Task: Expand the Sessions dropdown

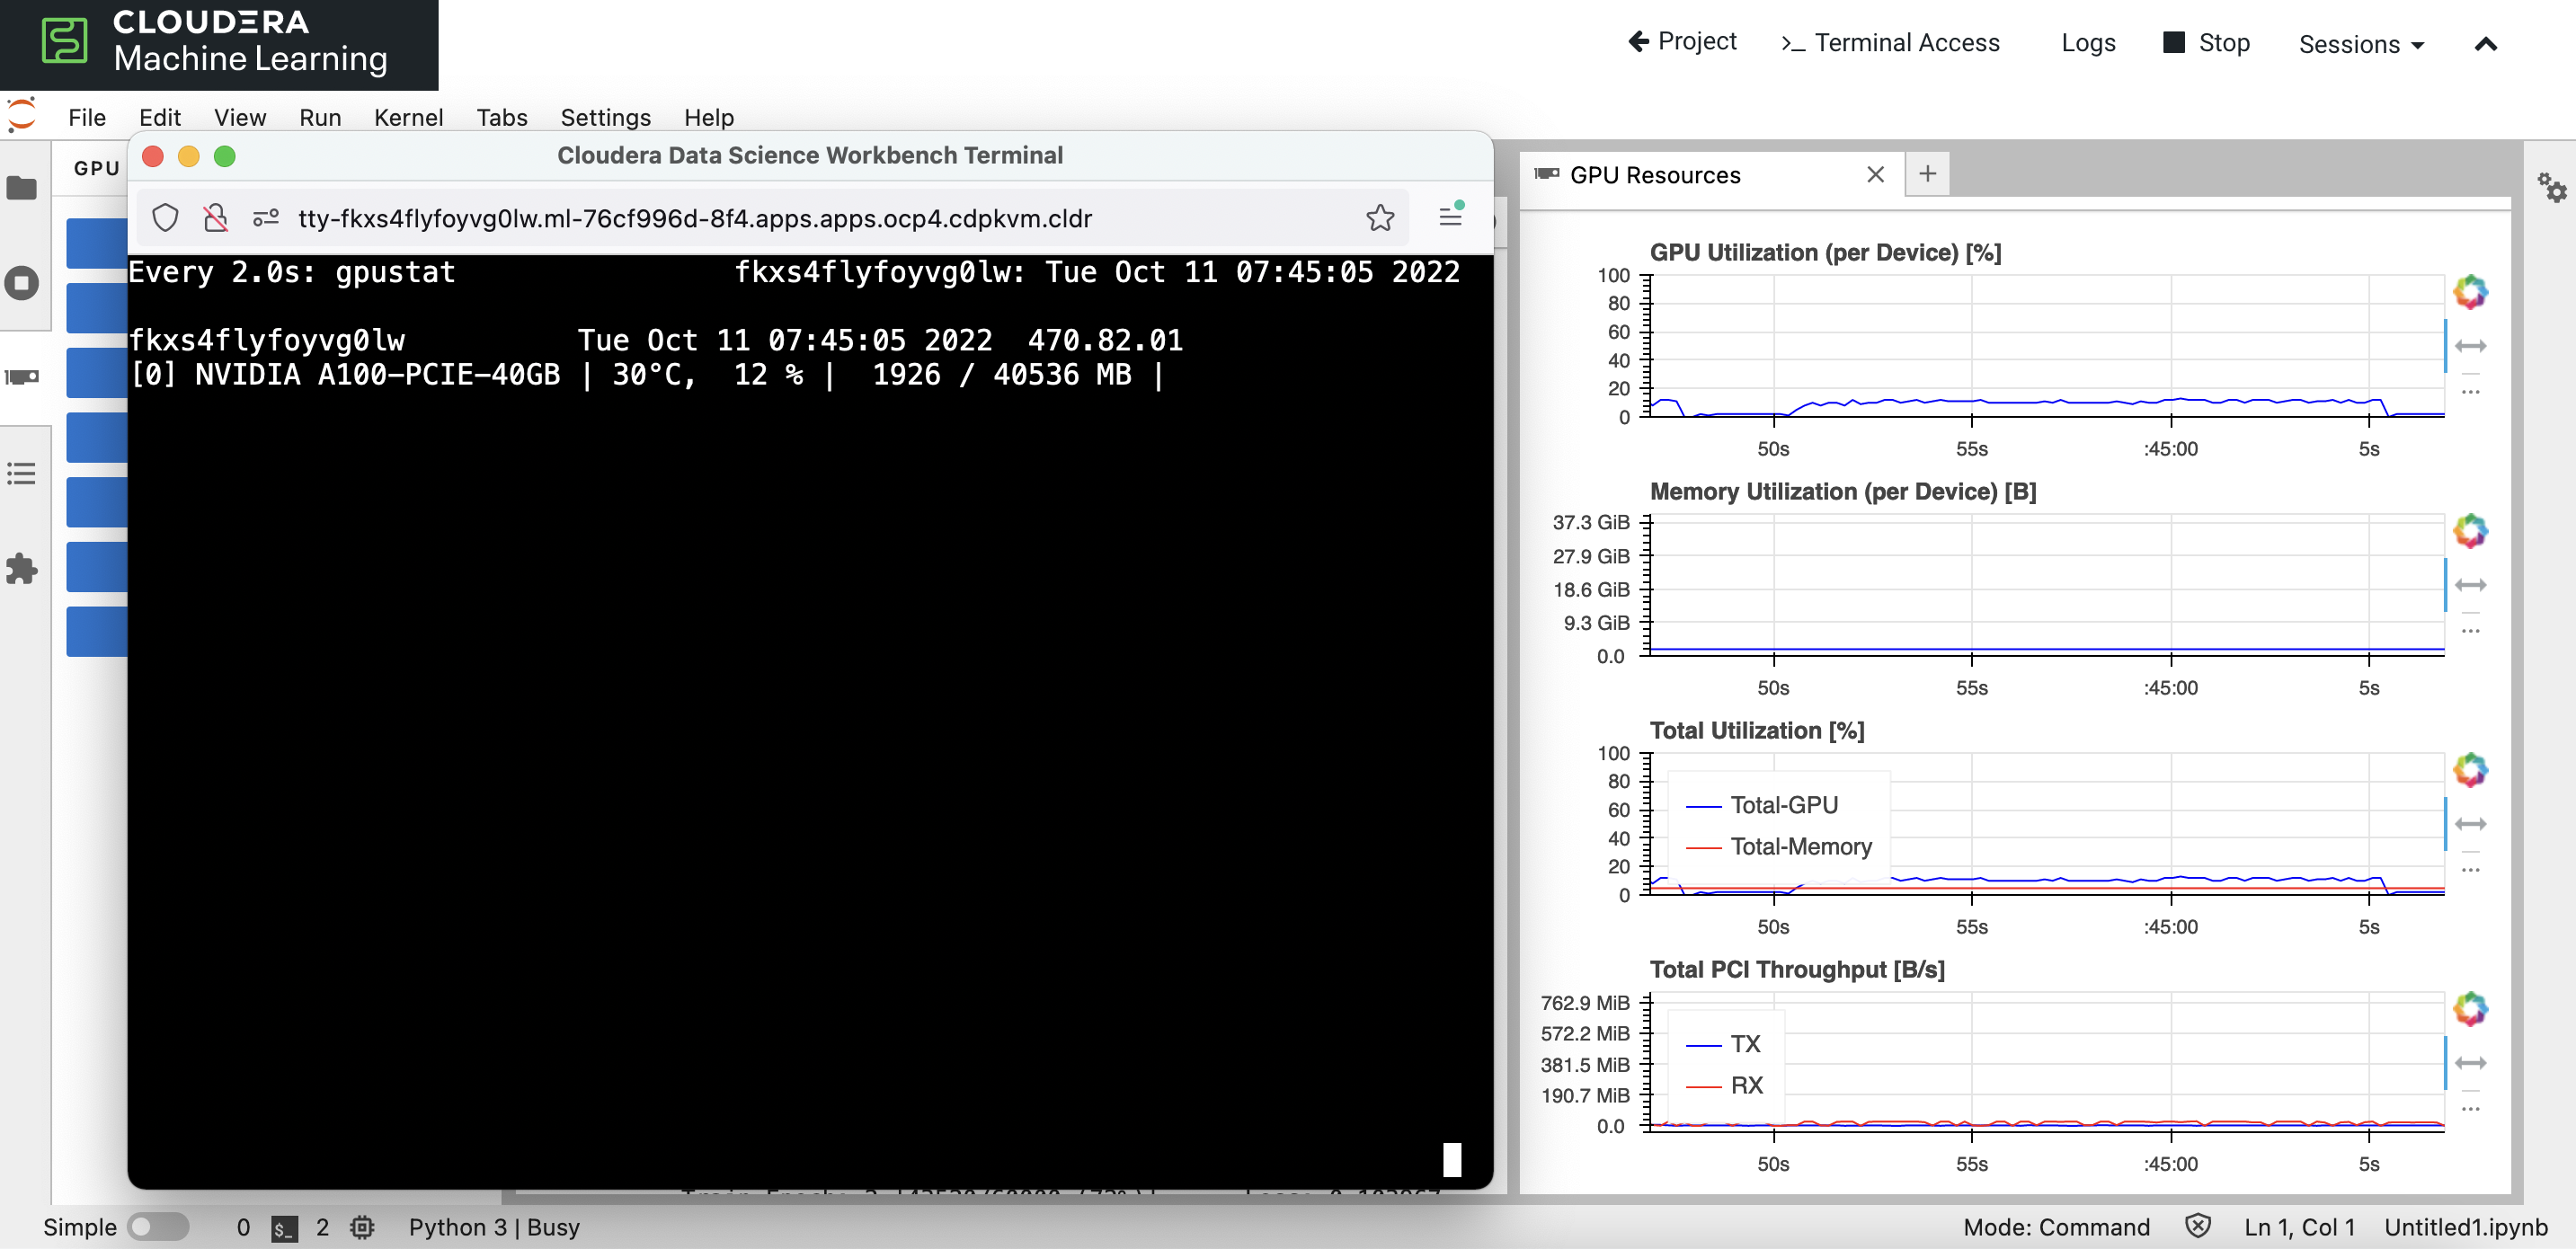Action: 2361,44
